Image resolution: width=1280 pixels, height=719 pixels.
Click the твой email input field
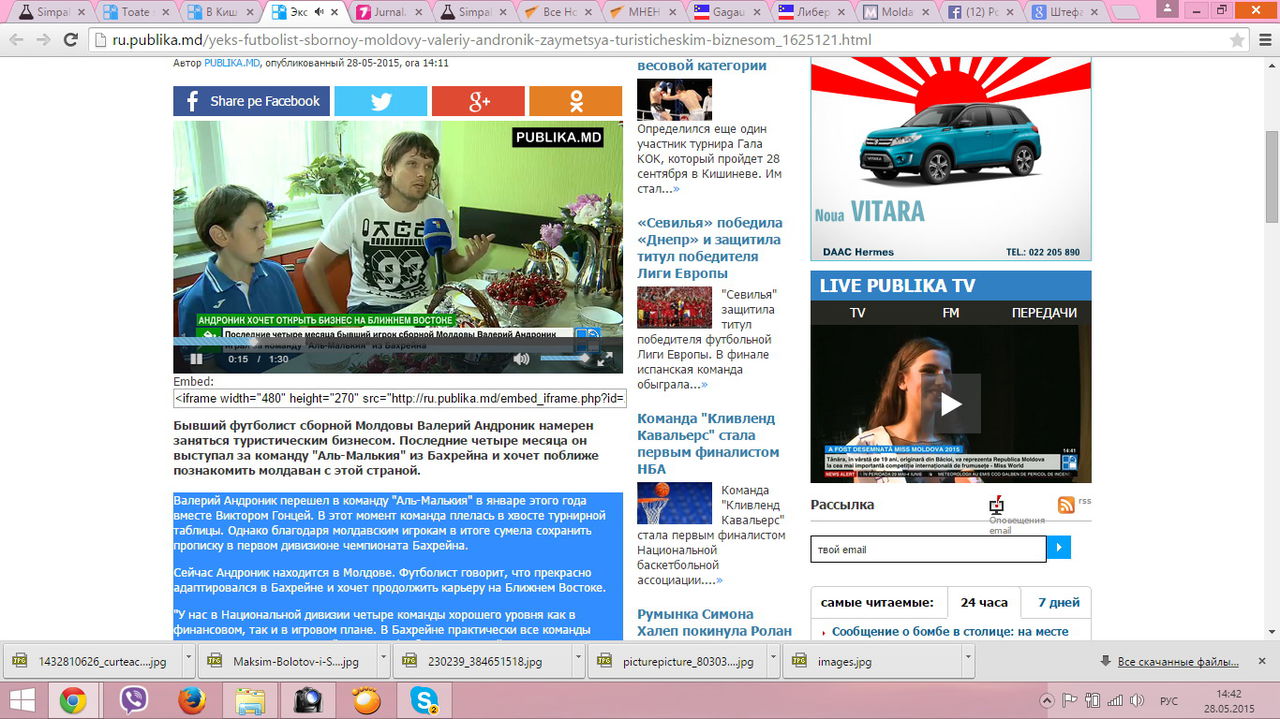[928, 549]
